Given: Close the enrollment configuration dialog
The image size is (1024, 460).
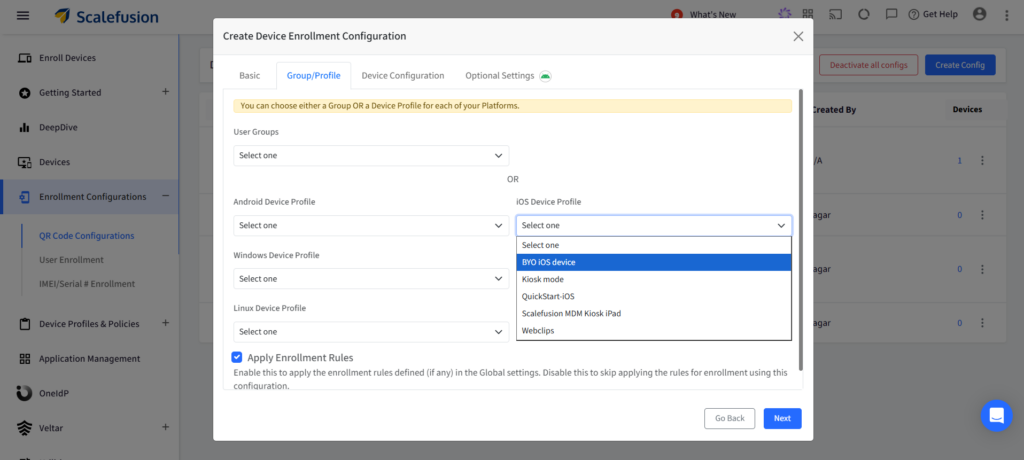Looking at the screenshot, I should (798, 36).
